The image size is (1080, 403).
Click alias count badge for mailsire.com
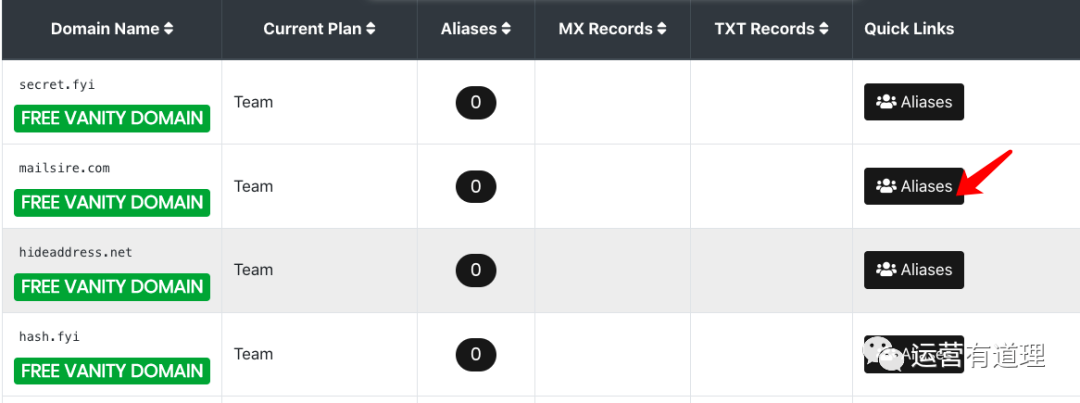point(476,186)
